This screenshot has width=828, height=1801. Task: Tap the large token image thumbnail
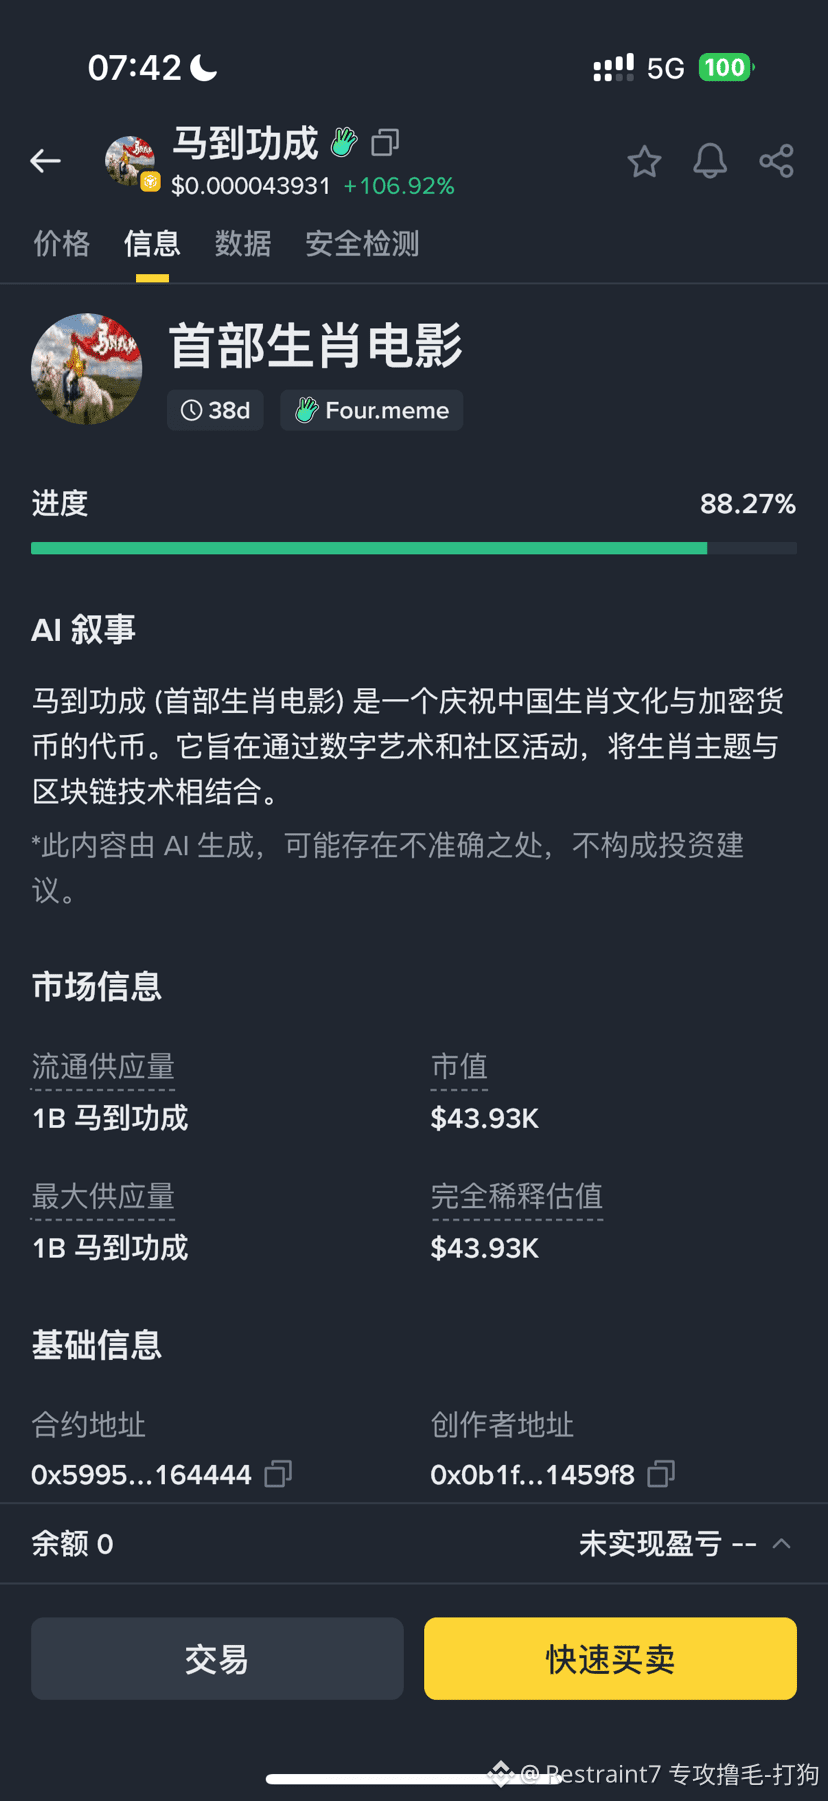coord(87,369)
